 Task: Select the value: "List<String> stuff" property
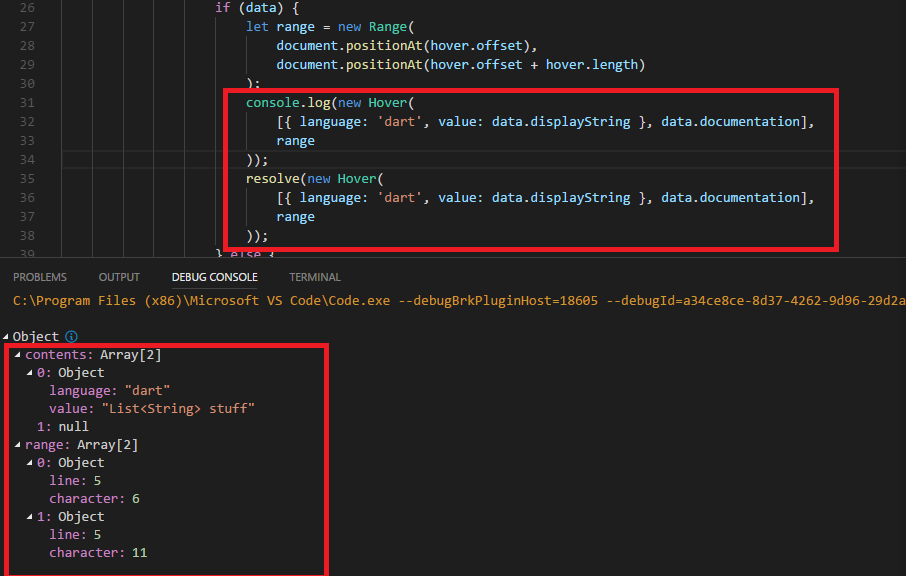point(152,408)
